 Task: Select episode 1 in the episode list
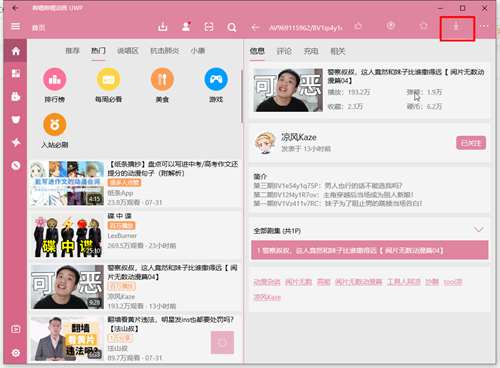point(370,250)
